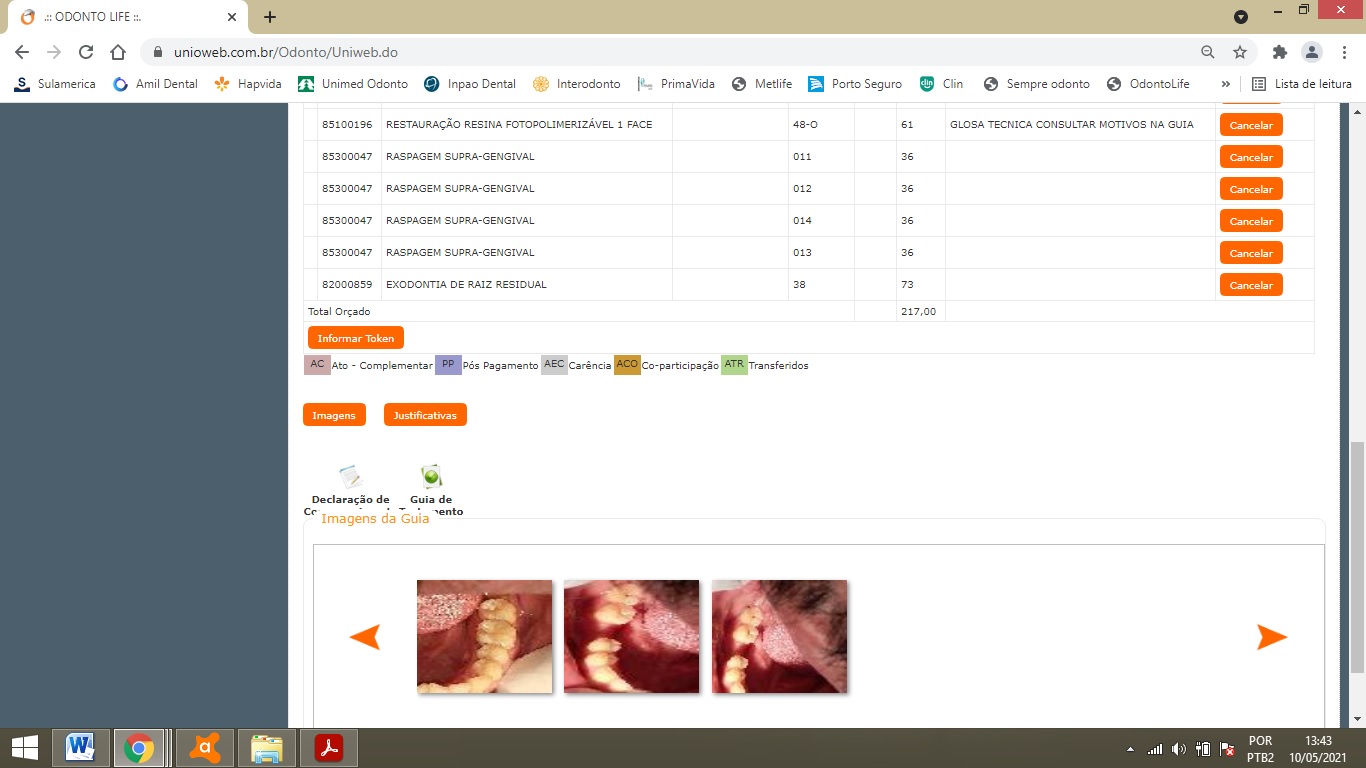The width and height of the screenshot is (1366, 768).
Task: Open tab search dropdown arrow
Action: pyautogui.click(x=1241, y=17)
